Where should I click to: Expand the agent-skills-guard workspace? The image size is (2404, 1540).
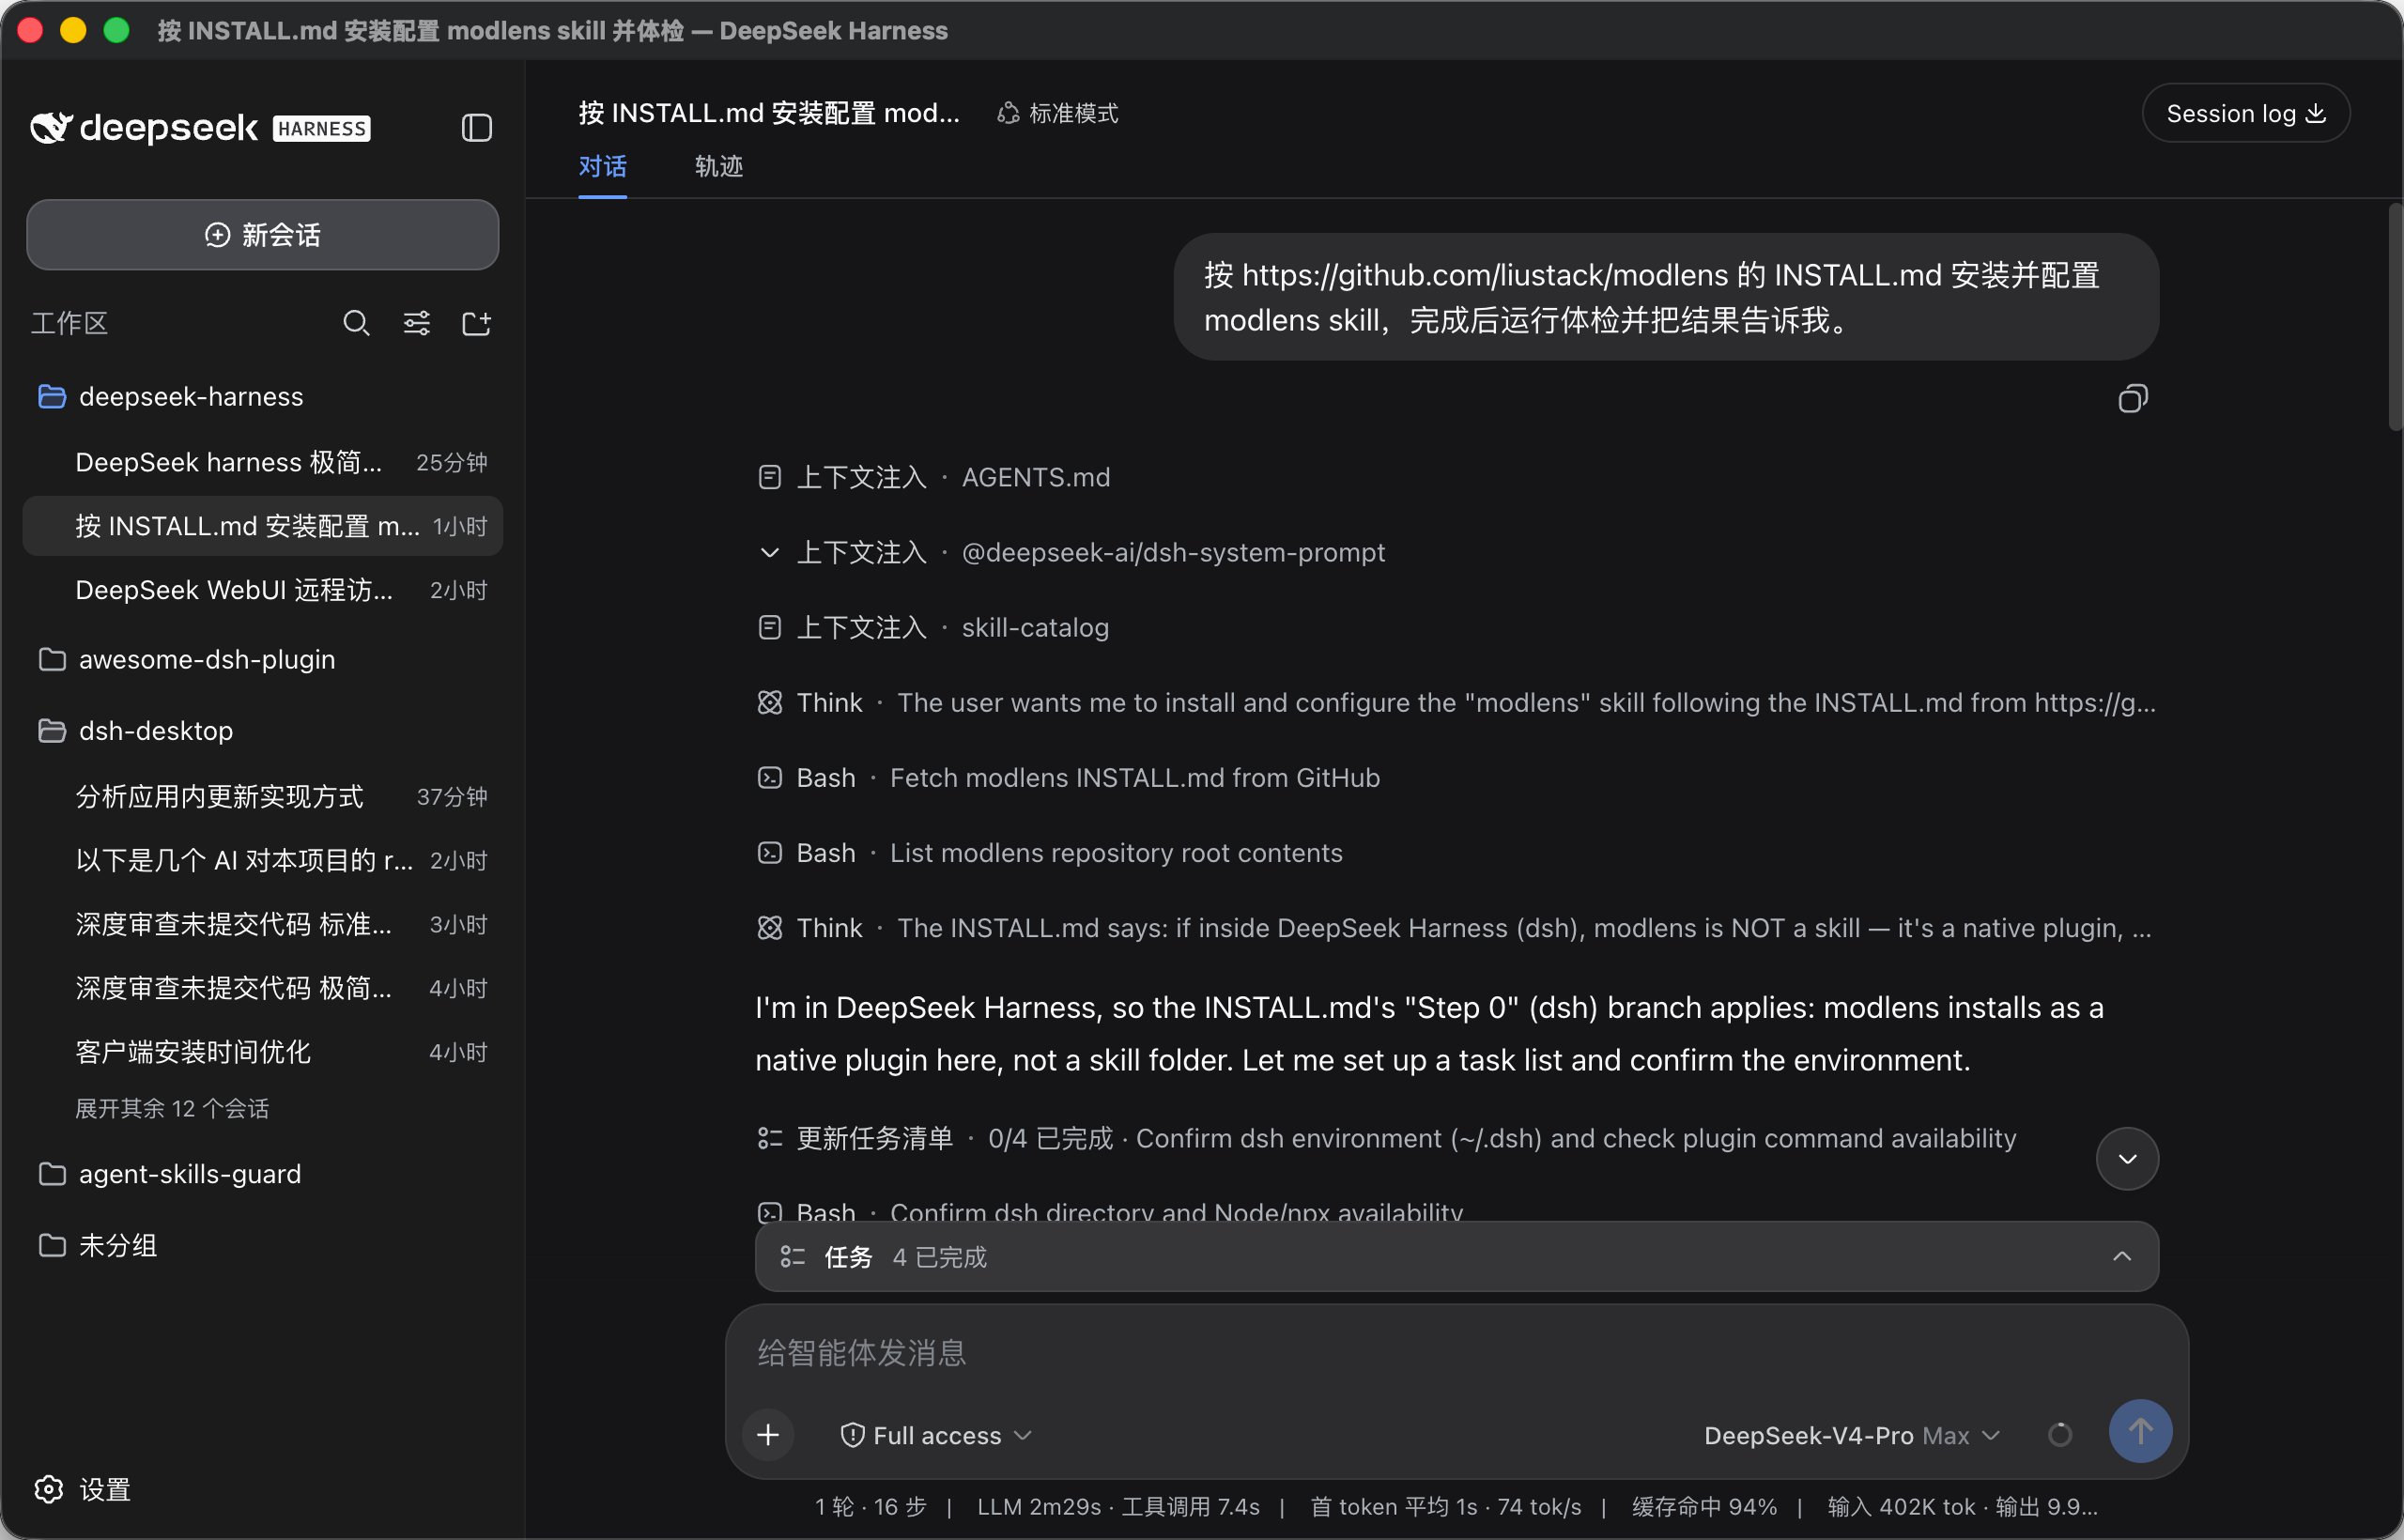[x=262, y=1173]
